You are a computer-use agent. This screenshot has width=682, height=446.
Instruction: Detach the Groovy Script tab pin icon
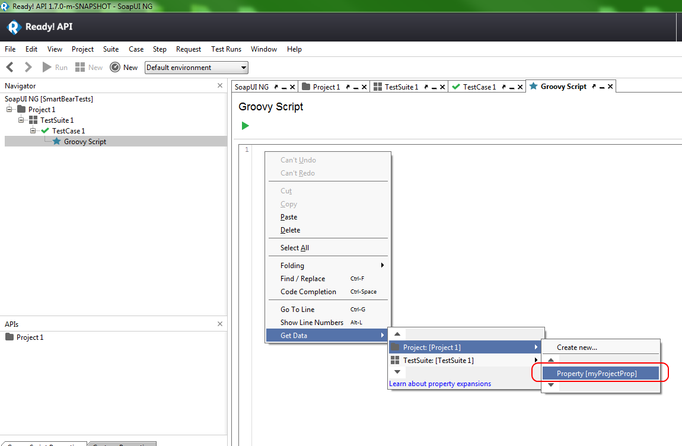point(594,87)
